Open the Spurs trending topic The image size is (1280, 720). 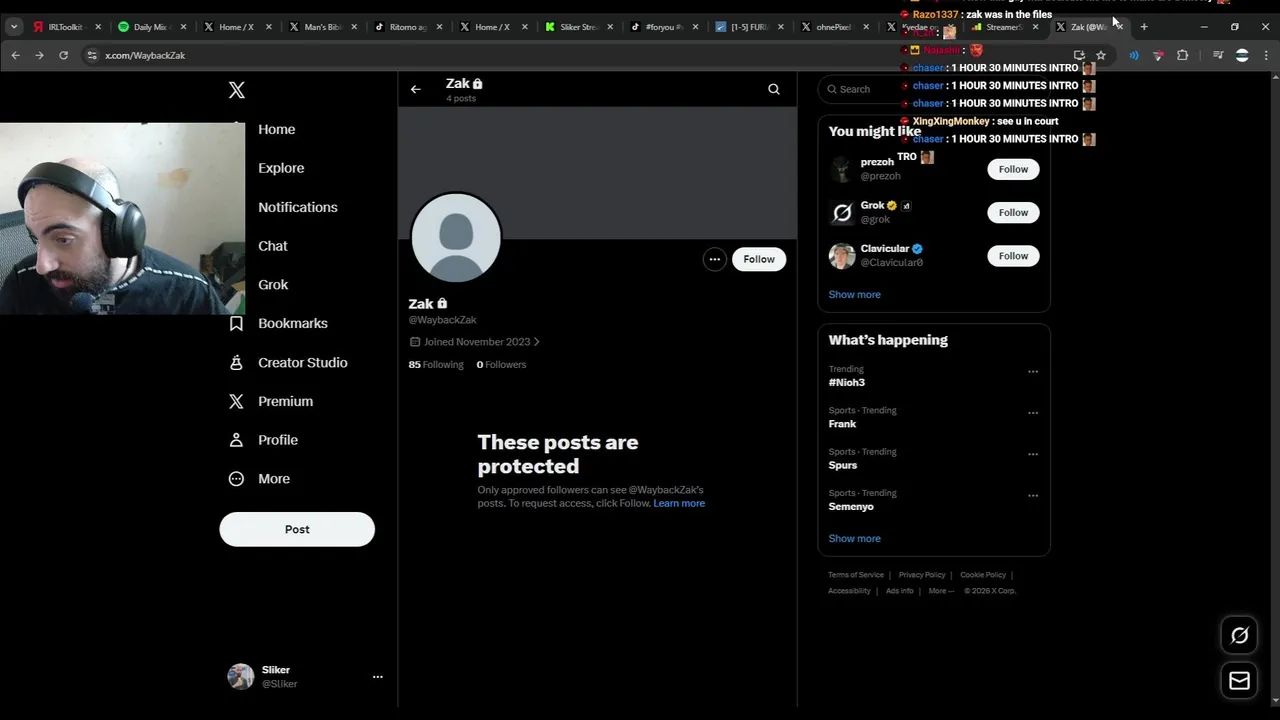pos(842,465)
